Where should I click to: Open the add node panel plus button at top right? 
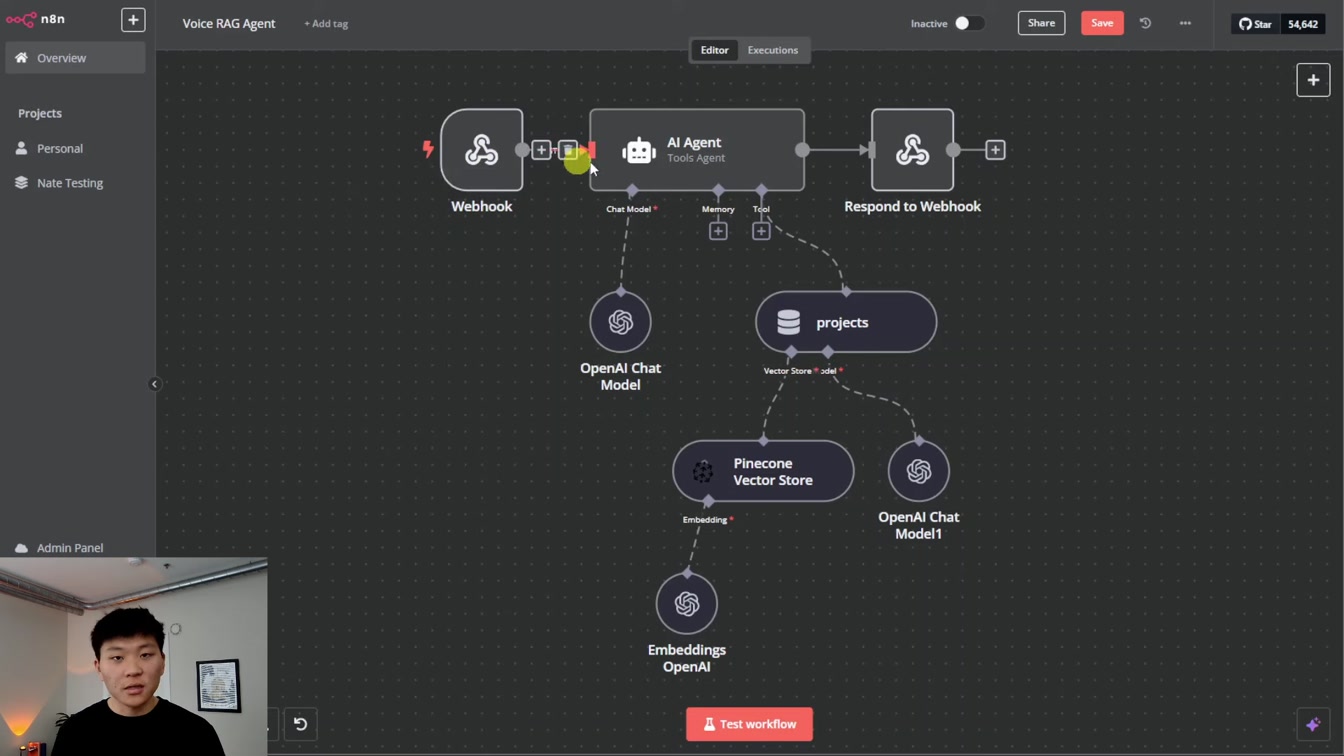(1313, 80)
